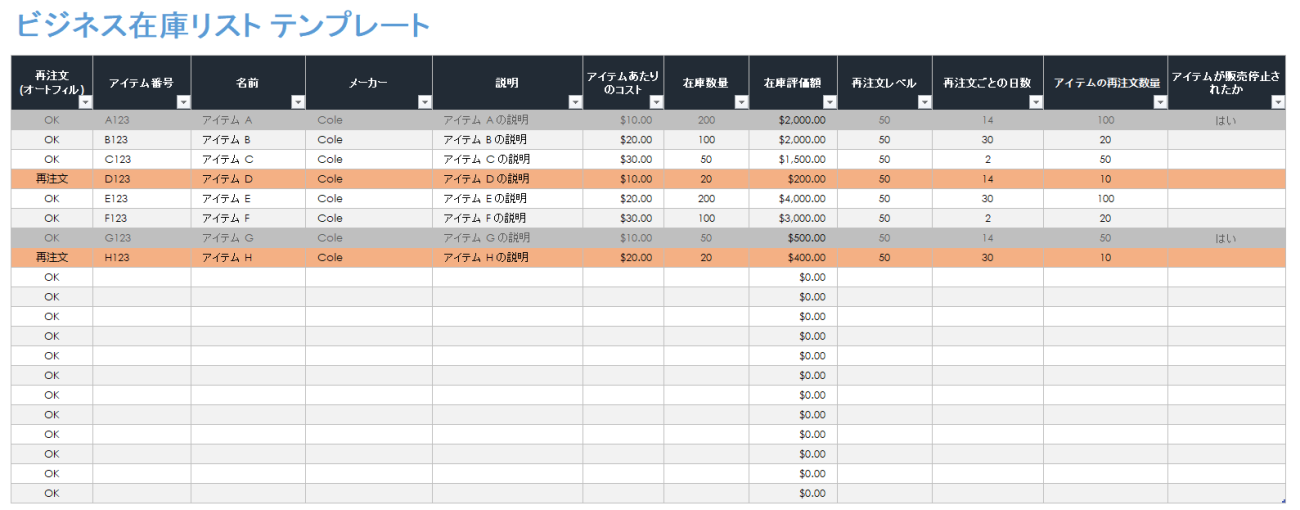Open the 再注文ごとの日数 filter dropdown
Image resolution: width=1300 pixels, height=510 pixels.
pos(1036,102)
